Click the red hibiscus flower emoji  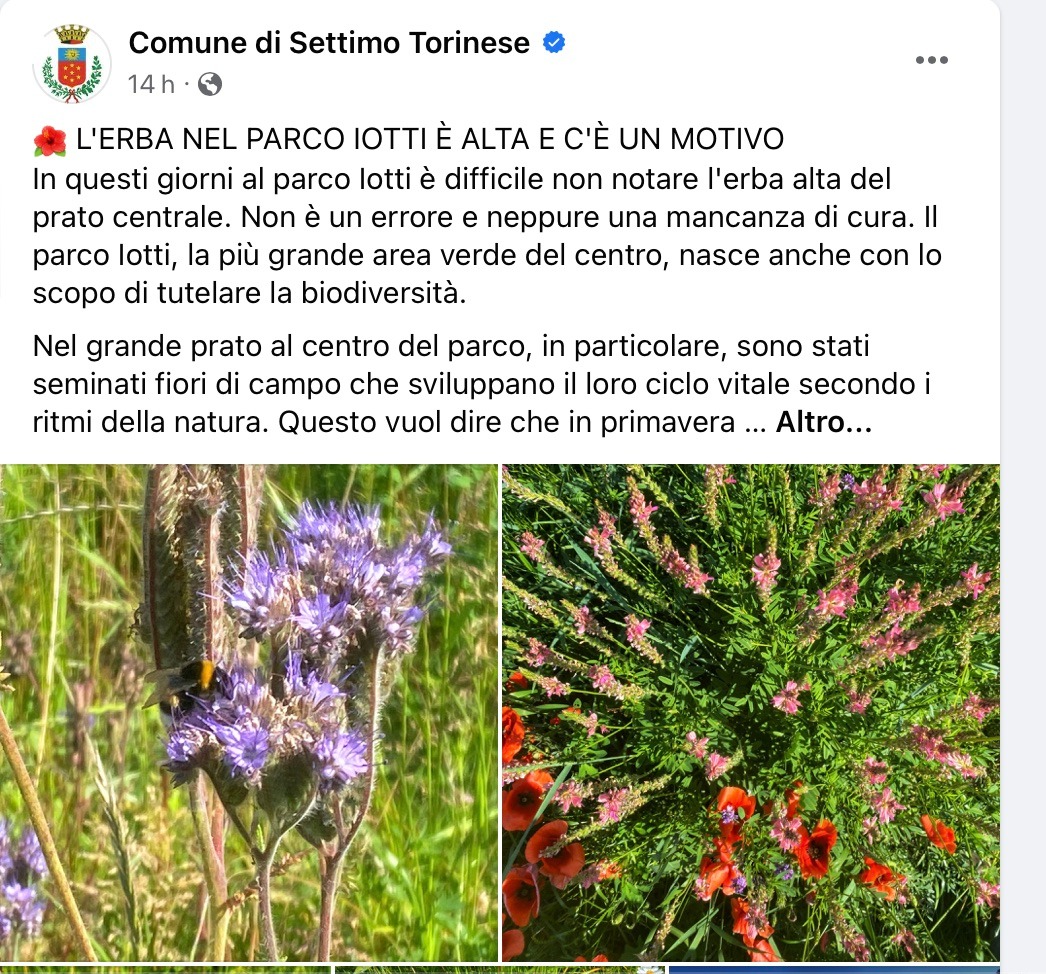click(x=50, y=140)
